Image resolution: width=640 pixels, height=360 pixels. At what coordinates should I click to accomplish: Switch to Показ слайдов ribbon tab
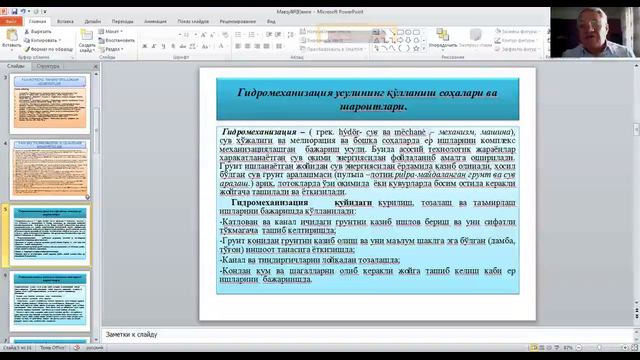coord(193,21)
